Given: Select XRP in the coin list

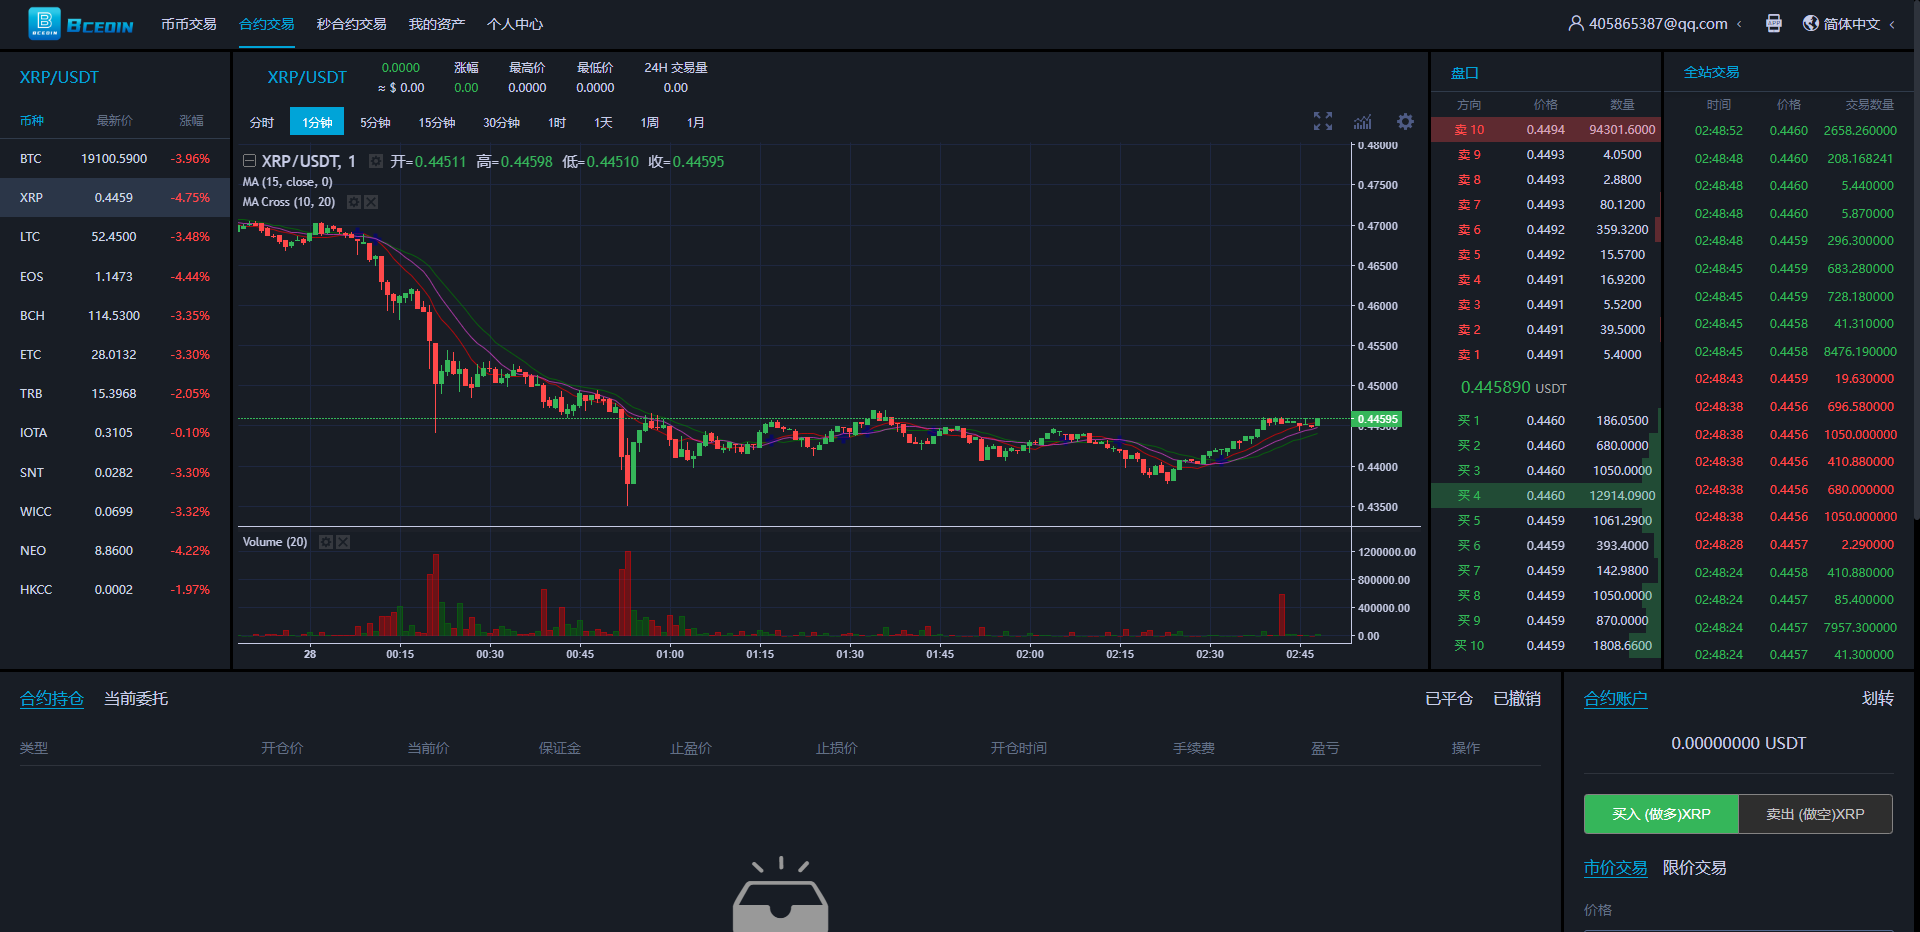Looking at the screenshot, I should [115, 198].
